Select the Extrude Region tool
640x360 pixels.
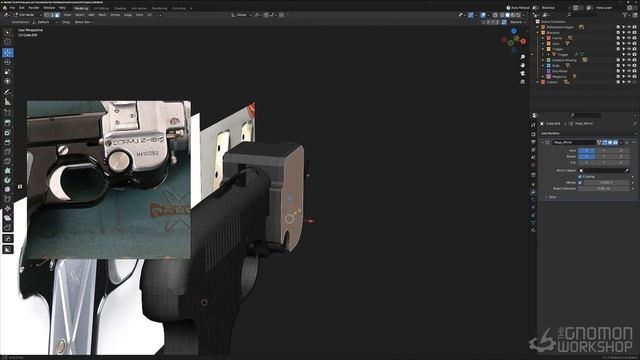pyautogui.click(x=7, y=123)
